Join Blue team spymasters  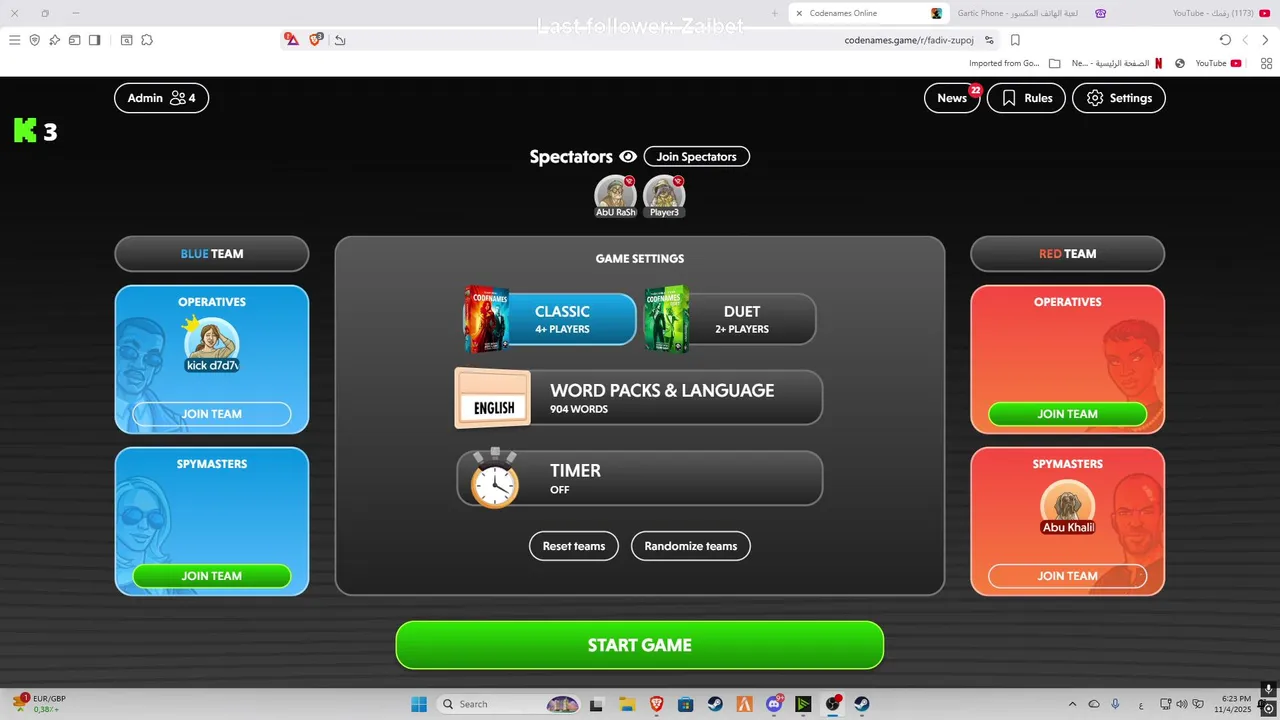[212, 576]
